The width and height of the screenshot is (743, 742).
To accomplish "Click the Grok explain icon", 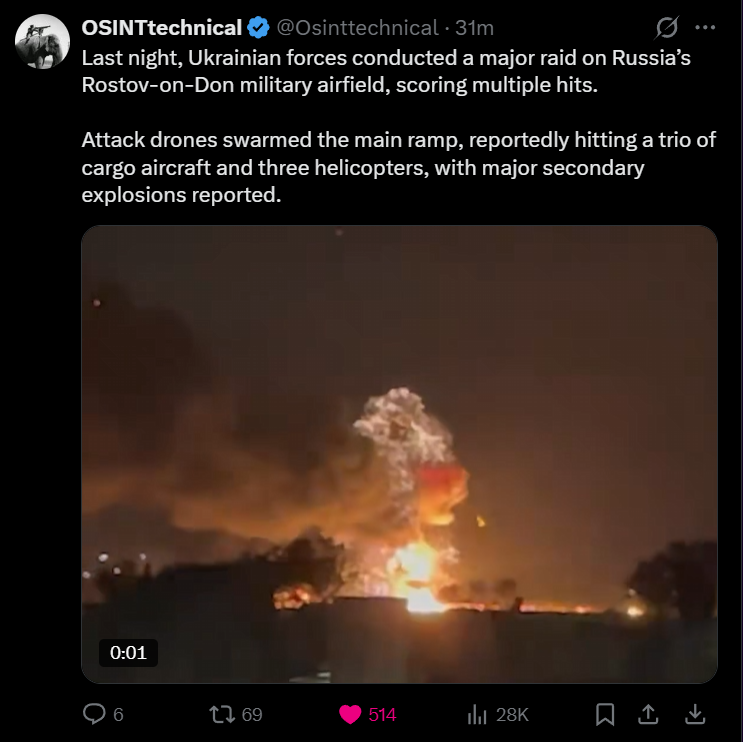I will coord(667,27).
